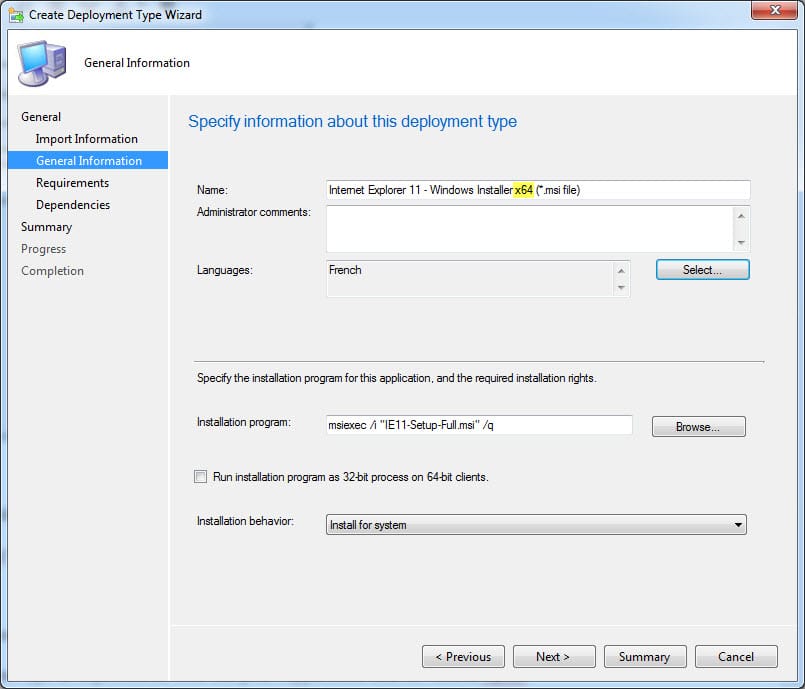Click the Select languages button
The image size is (805, 689).
[702, 270]
